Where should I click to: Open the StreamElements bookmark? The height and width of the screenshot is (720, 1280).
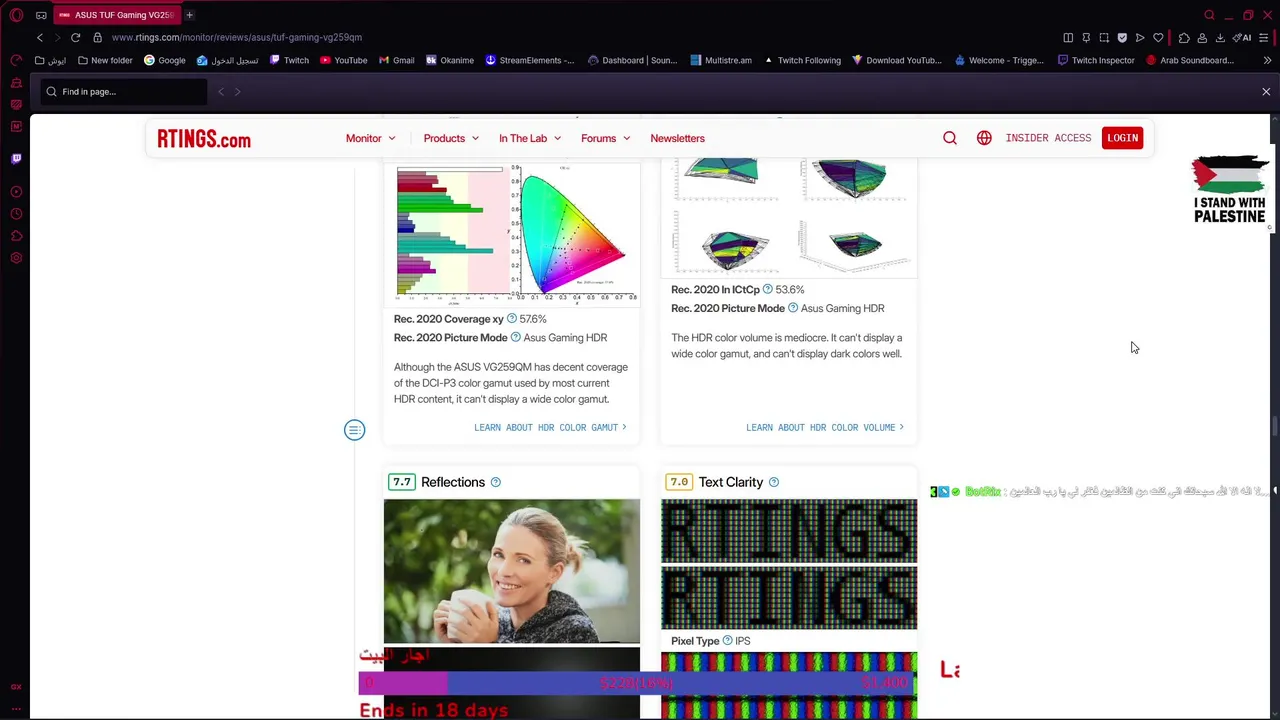click(x=530, y=60)
